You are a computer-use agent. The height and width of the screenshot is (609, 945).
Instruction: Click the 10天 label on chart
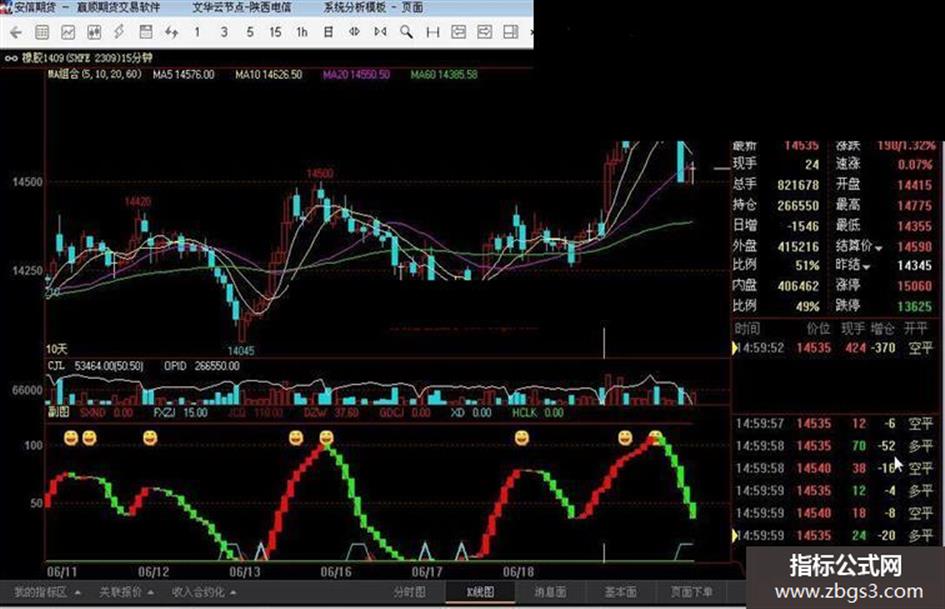tap(57, 349)
